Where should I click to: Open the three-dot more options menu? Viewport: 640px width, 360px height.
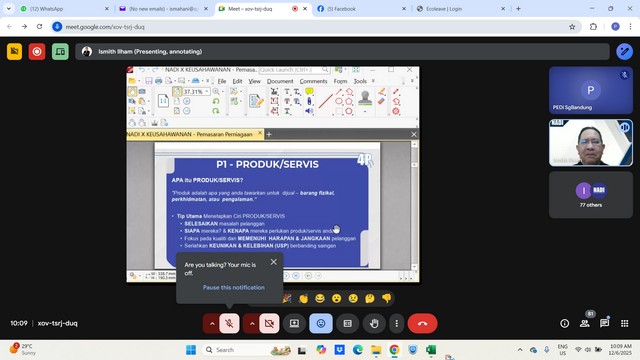396,323
